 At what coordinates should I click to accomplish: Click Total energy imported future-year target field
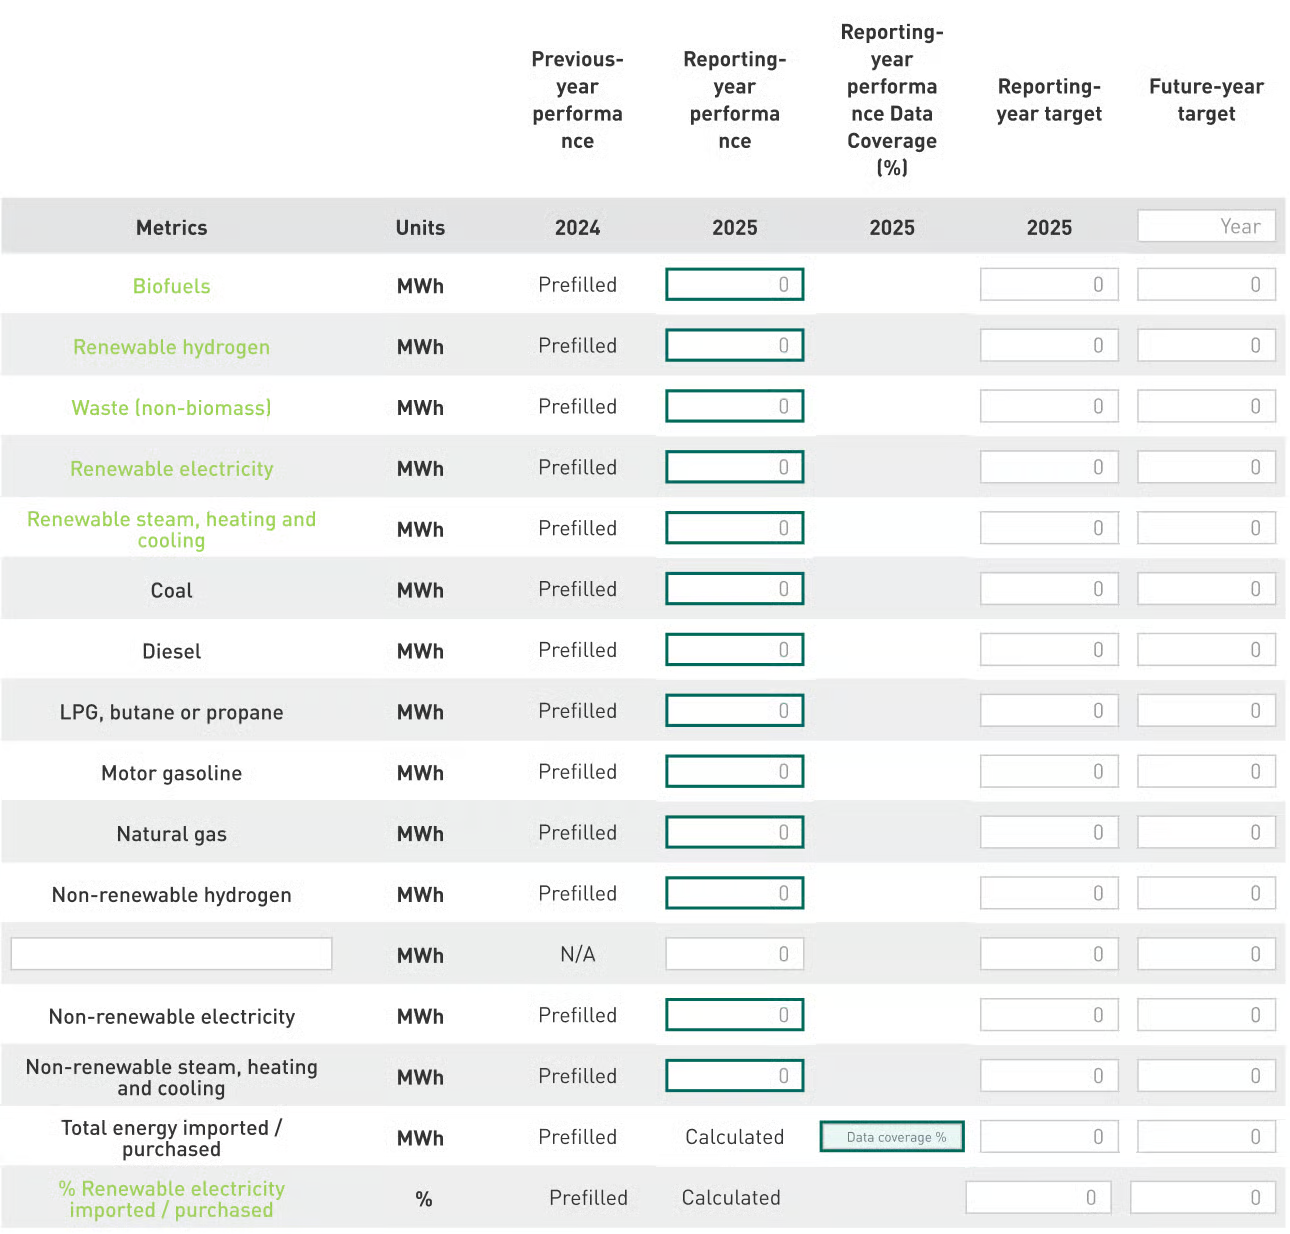(x=1206, y=1137)
